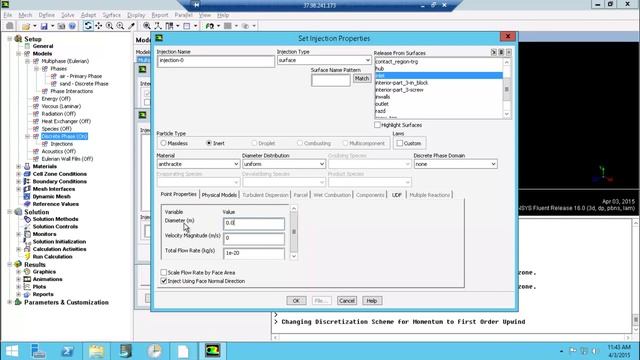Click the gray display options square icon
Viewport: 640px width, 360px height.
[x=228, y=26]
